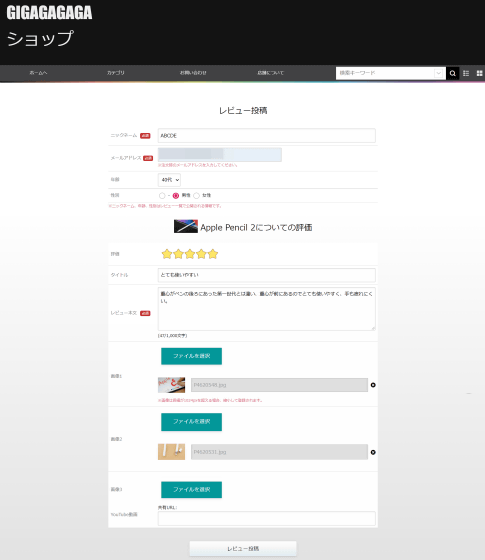Click the GIGAGAGAGA logo
Viewport: 485px width, 560px height.
[x=49, y=12]
